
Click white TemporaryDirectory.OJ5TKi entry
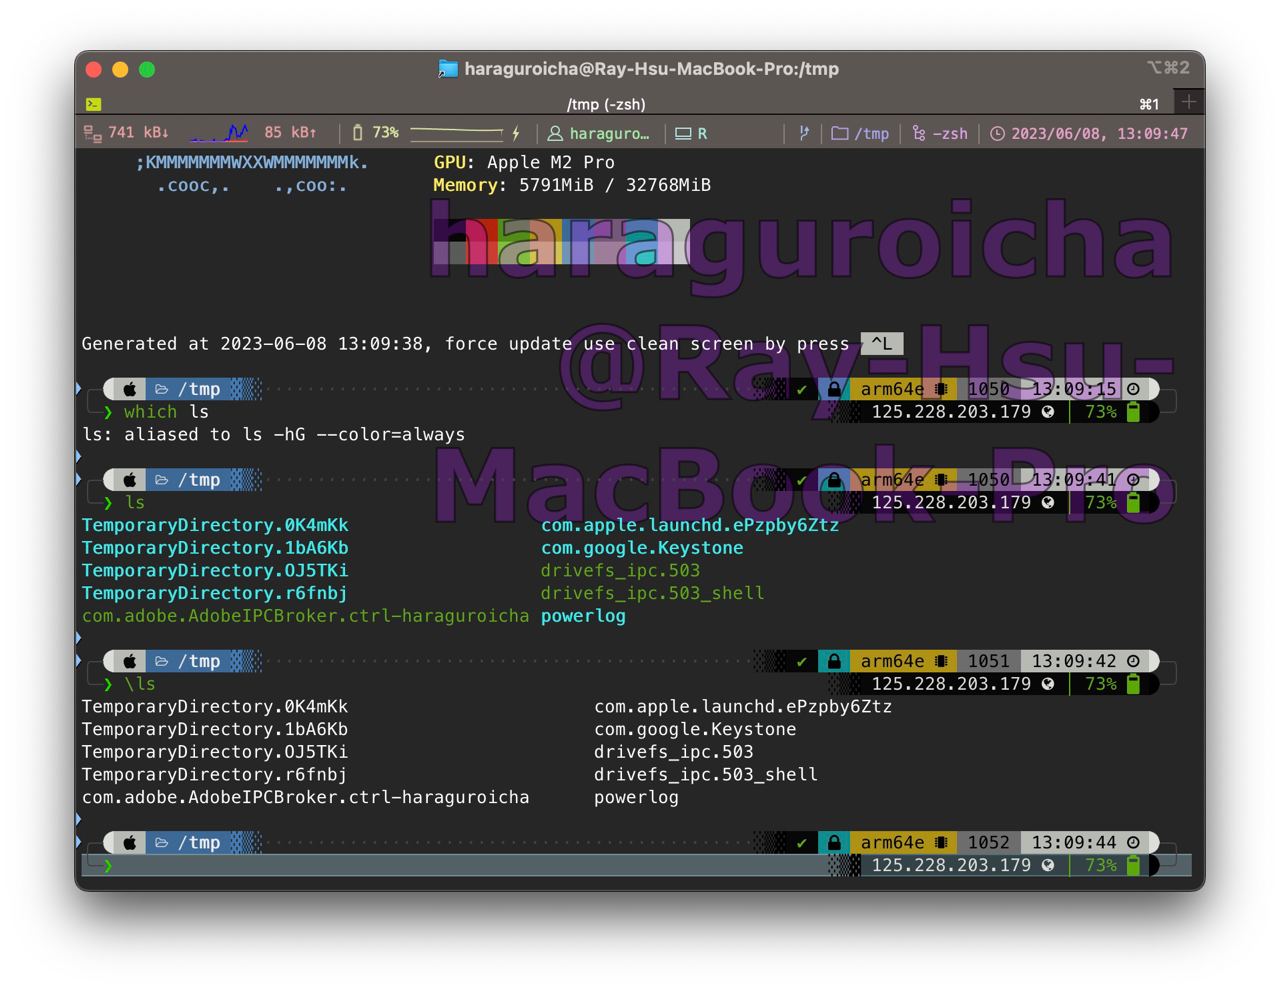[215, 752]
